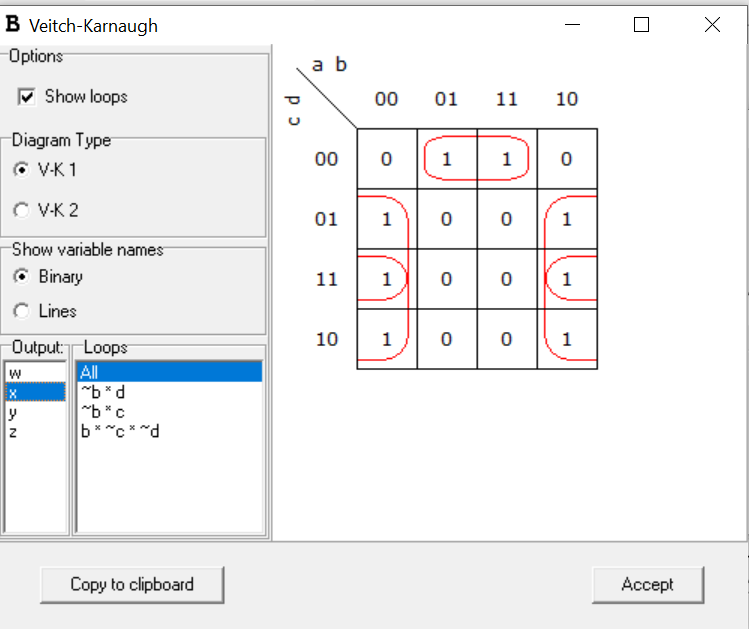The image size is (749, 629).
Task: Click the Copy to clipboard button
Action: click(132, 584)
